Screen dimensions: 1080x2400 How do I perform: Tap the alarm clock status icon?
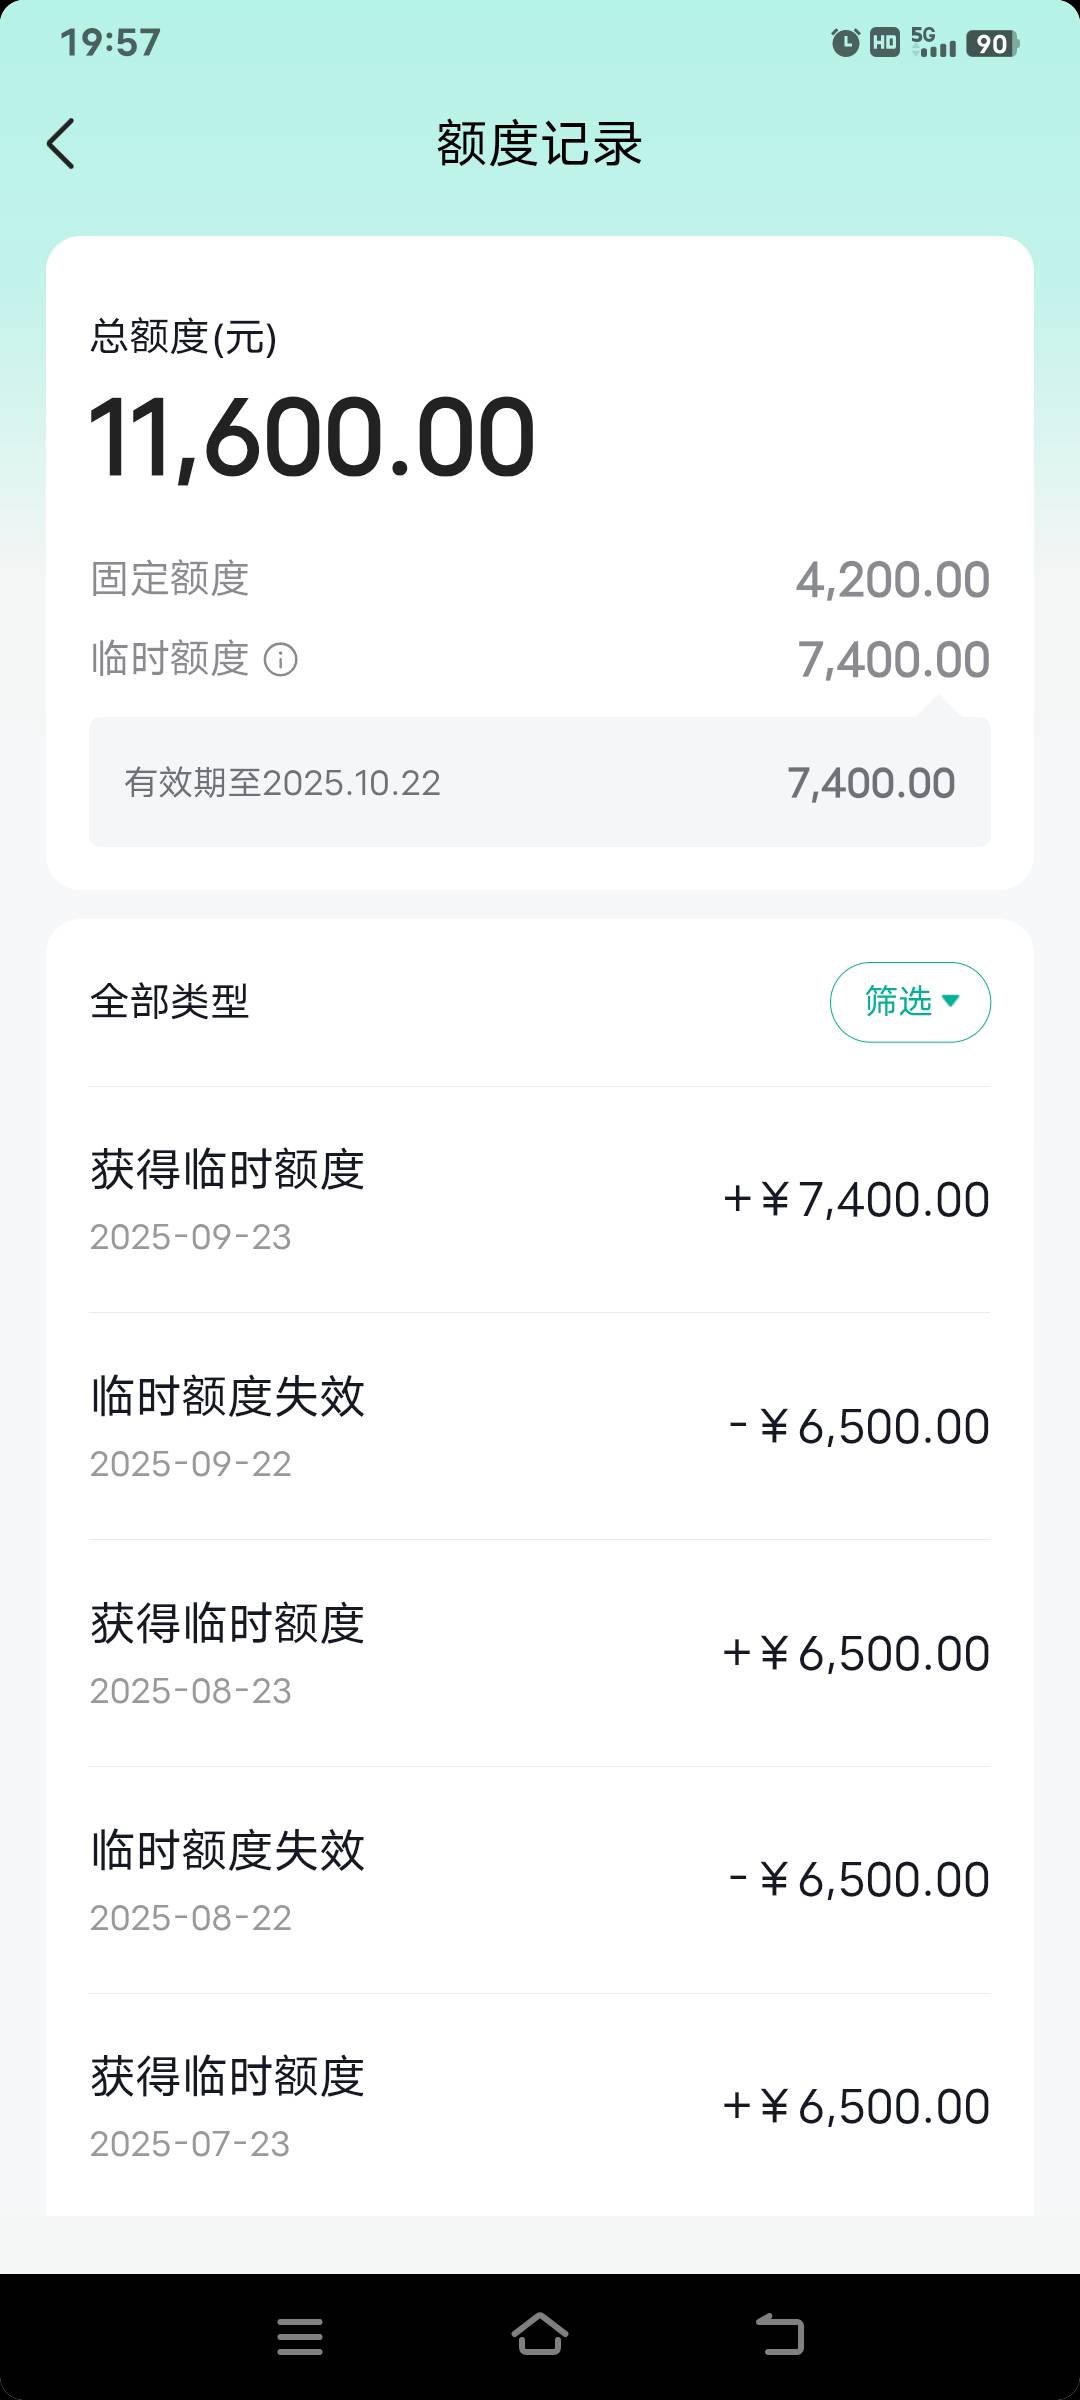tap(845, 43)
